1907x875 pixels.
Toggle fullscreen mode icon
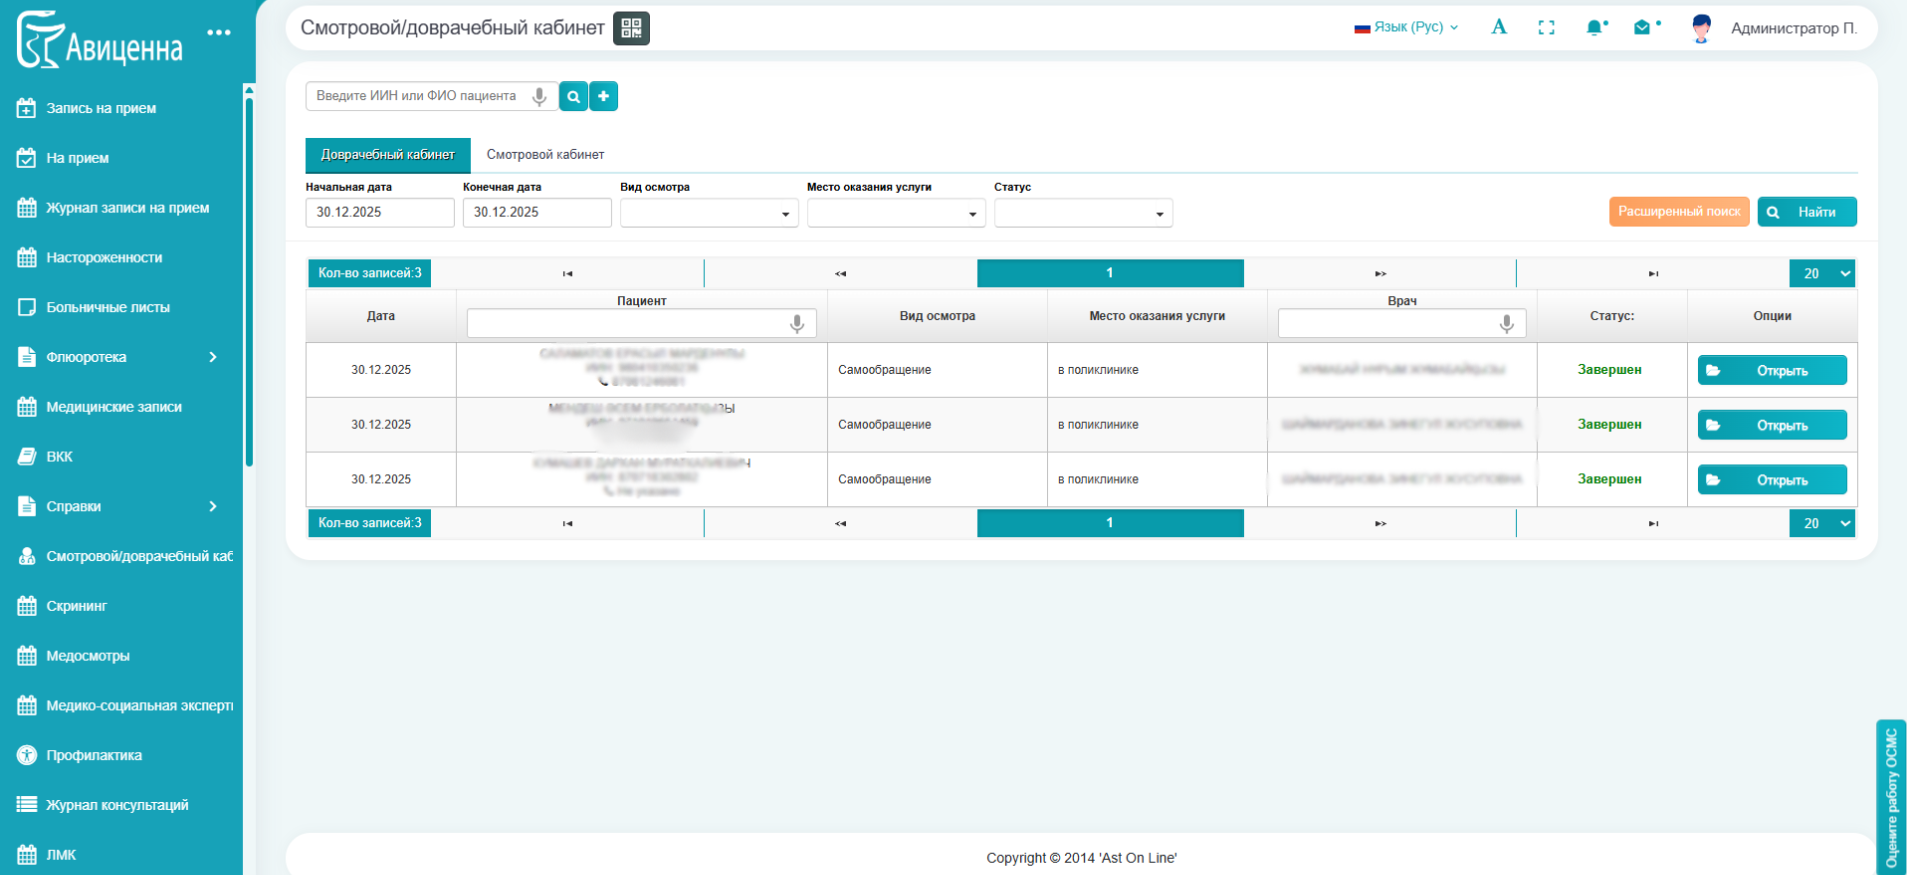(1546, 28)
